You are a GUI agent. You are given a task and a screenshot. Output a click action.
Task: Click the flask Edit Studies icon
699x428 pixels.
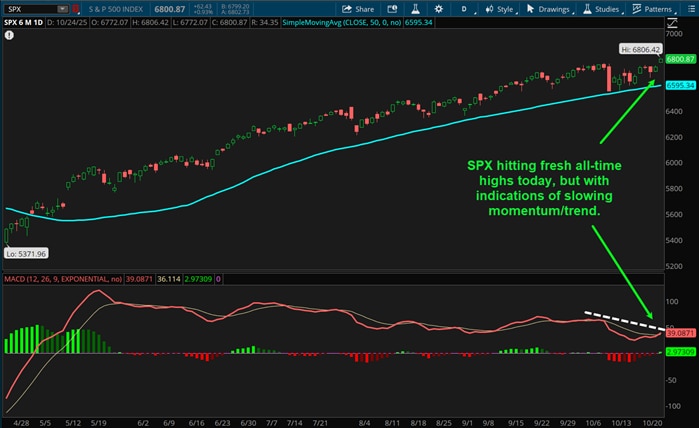tap(415, 9)
